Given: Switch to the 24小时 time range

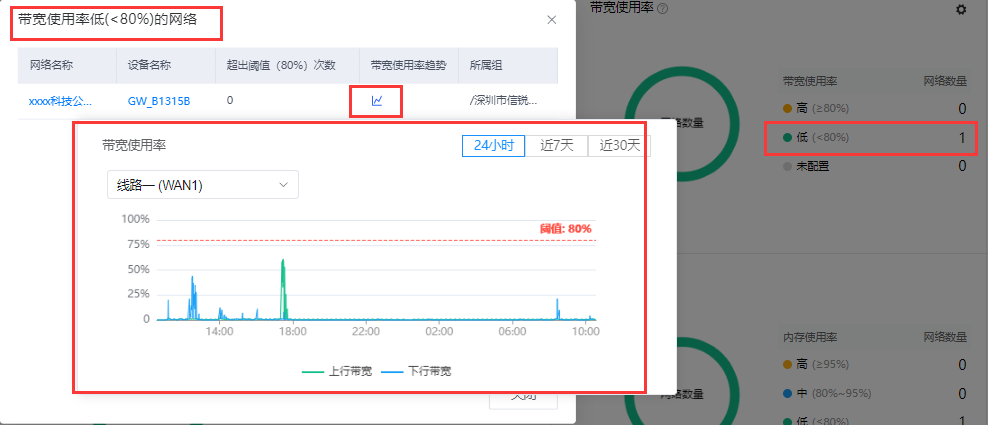Looking at the screenshot, I should coord(494,145).
